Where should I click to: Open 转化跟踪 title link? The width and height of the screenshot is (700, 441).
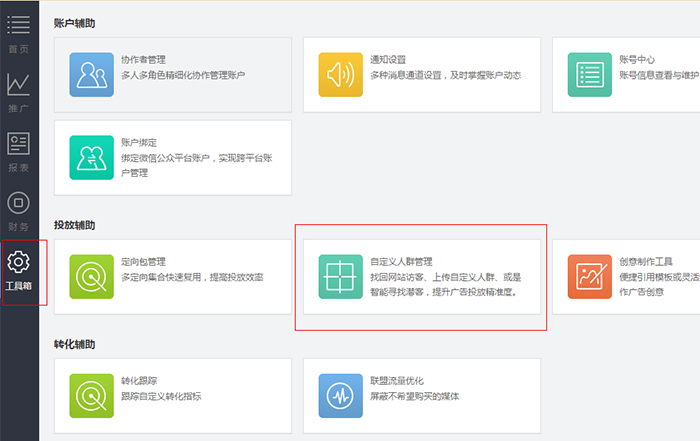tap(139, 381)
